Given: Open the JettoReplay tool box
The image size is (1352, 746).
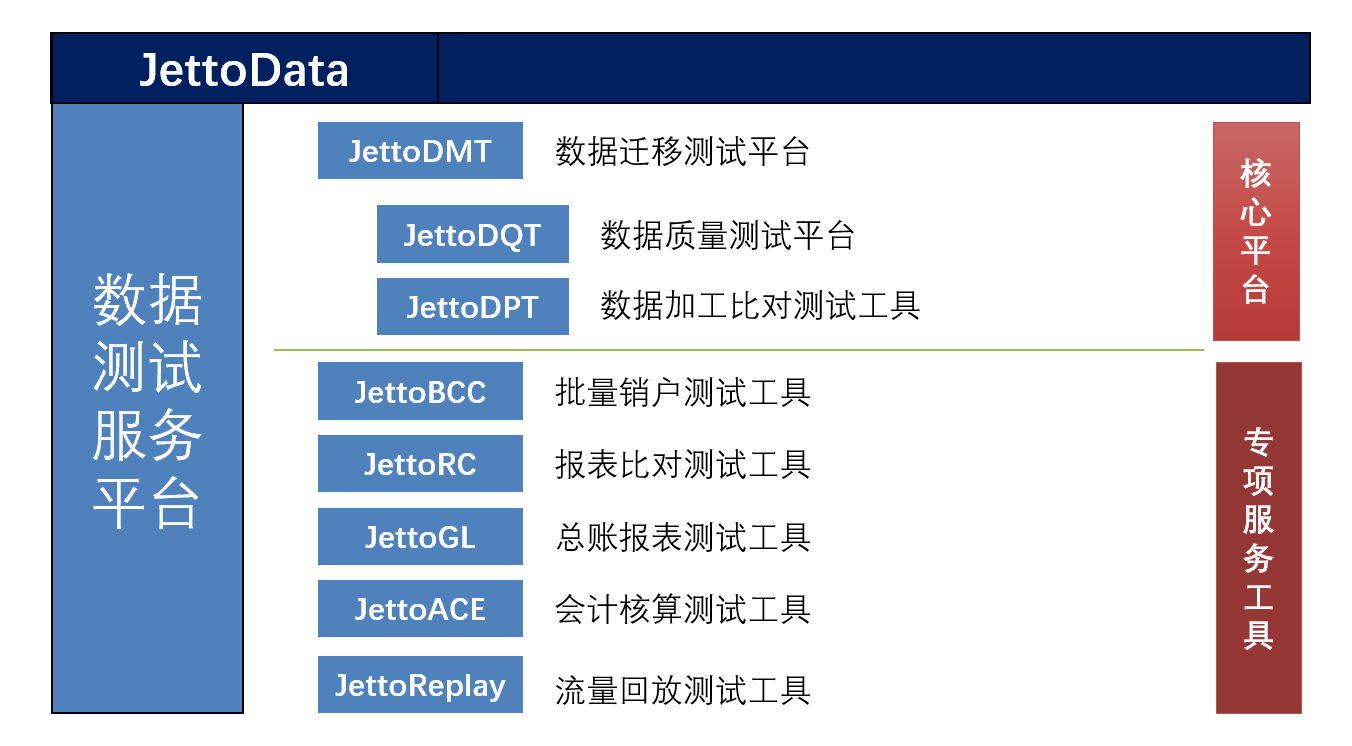Looking at the screenshot, I should [x=420, y=685].
